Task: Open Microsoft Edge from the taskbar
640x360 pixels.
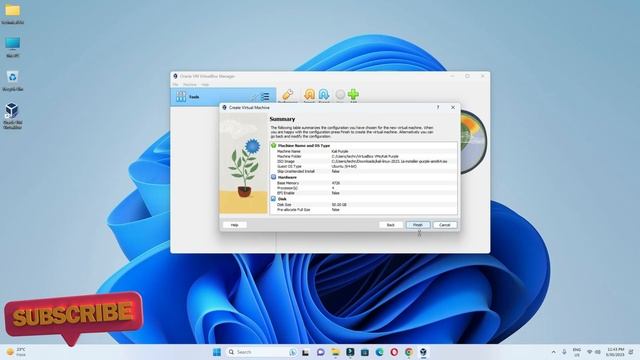Action: 380,352
